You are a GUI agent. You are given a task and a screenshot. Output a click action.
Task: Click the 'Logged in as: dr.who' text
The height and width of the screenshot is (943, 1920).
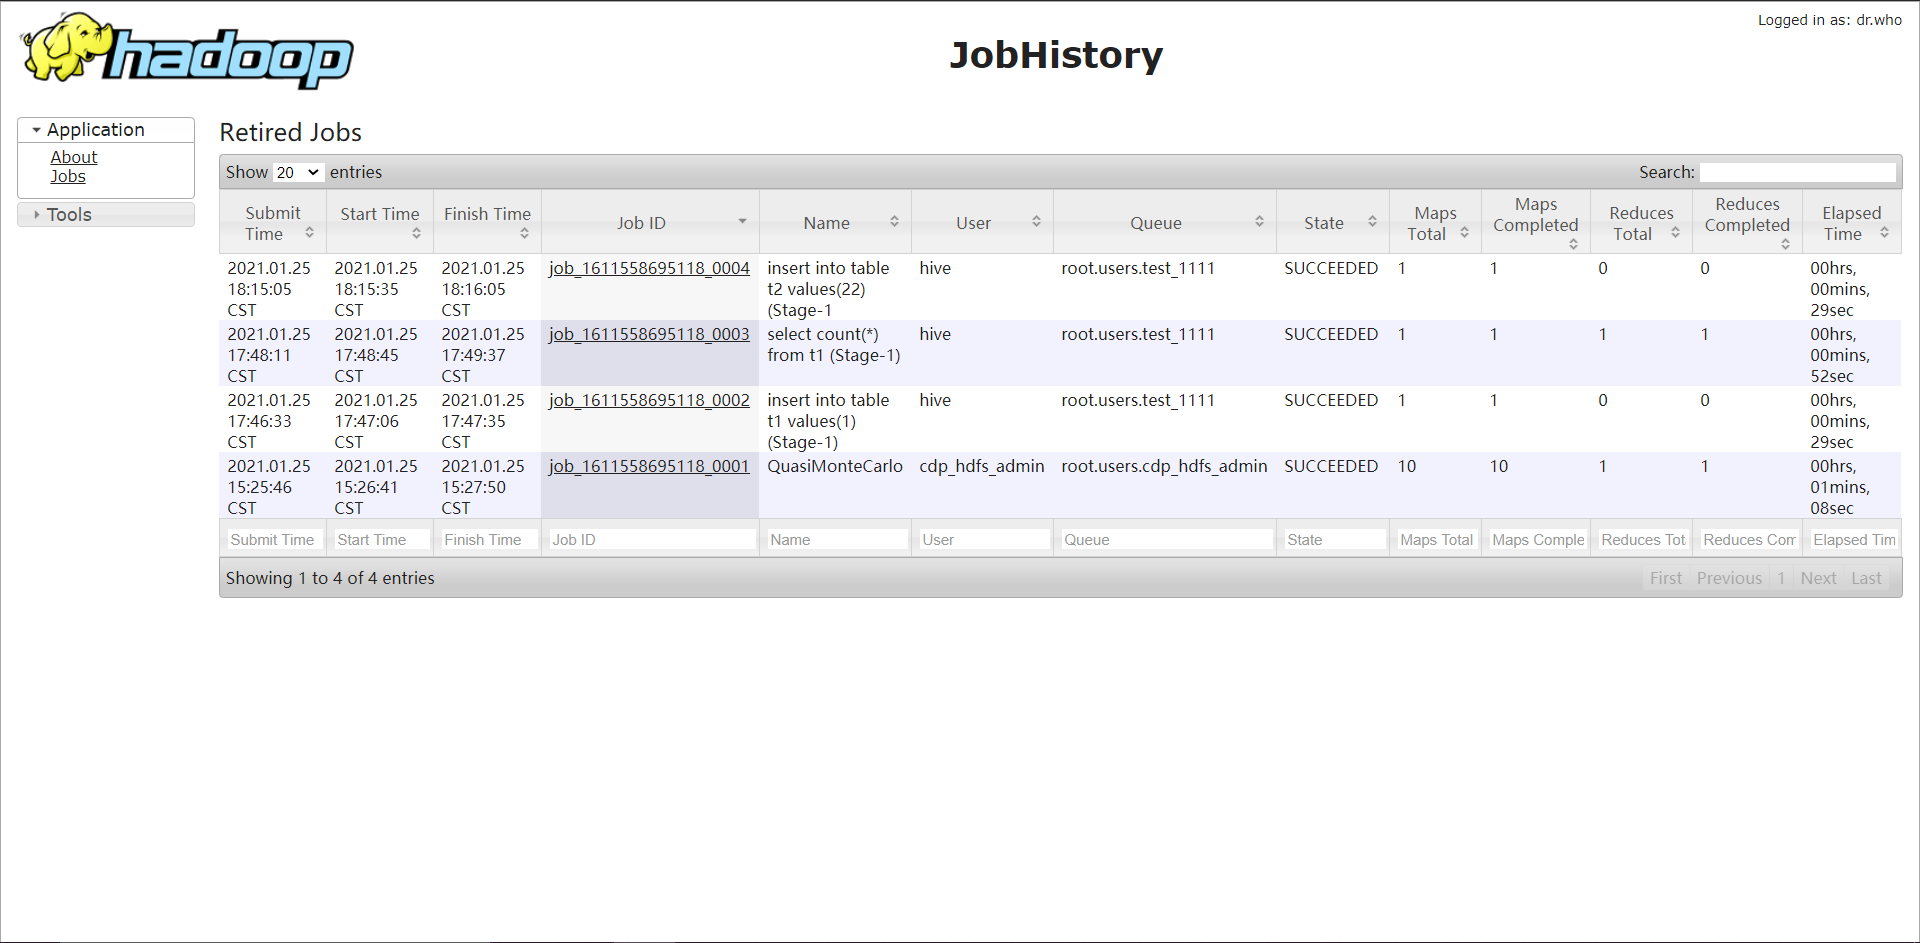tap(1830, 20)
